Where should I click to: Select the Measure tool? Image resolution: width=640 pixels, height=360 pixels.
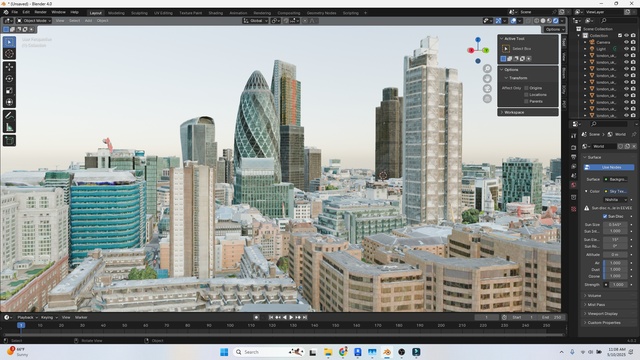pos(9,127)
